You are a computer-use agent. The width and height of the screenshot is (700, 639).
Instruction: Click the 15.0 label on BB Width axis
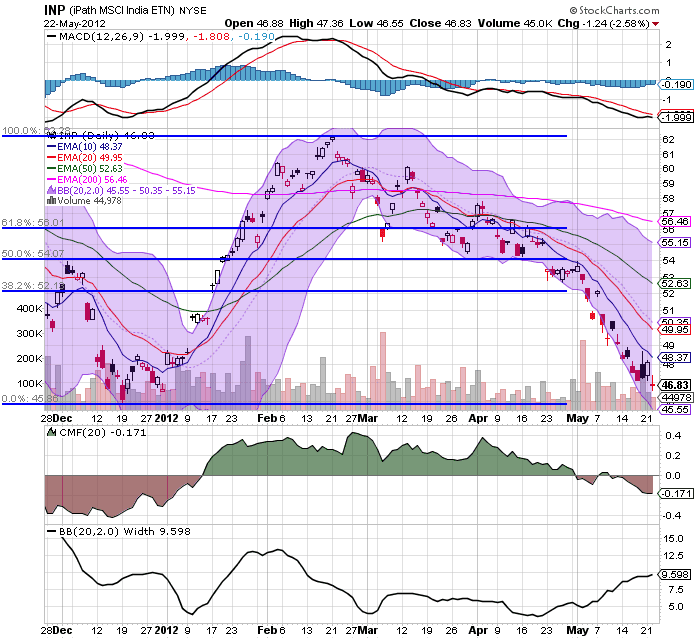(673, 539)
